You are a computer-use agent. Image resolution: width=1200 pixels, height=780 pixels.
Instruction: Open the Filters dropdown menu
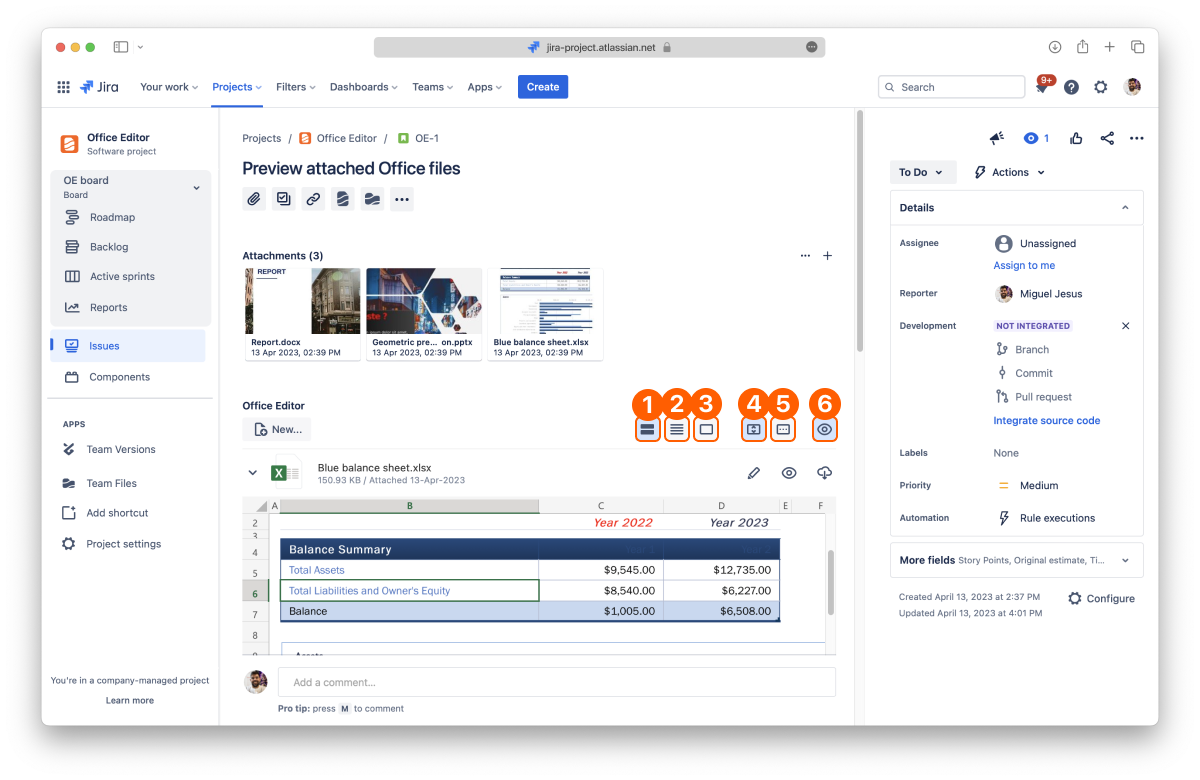pyautogui.click(x=295, y=87)
